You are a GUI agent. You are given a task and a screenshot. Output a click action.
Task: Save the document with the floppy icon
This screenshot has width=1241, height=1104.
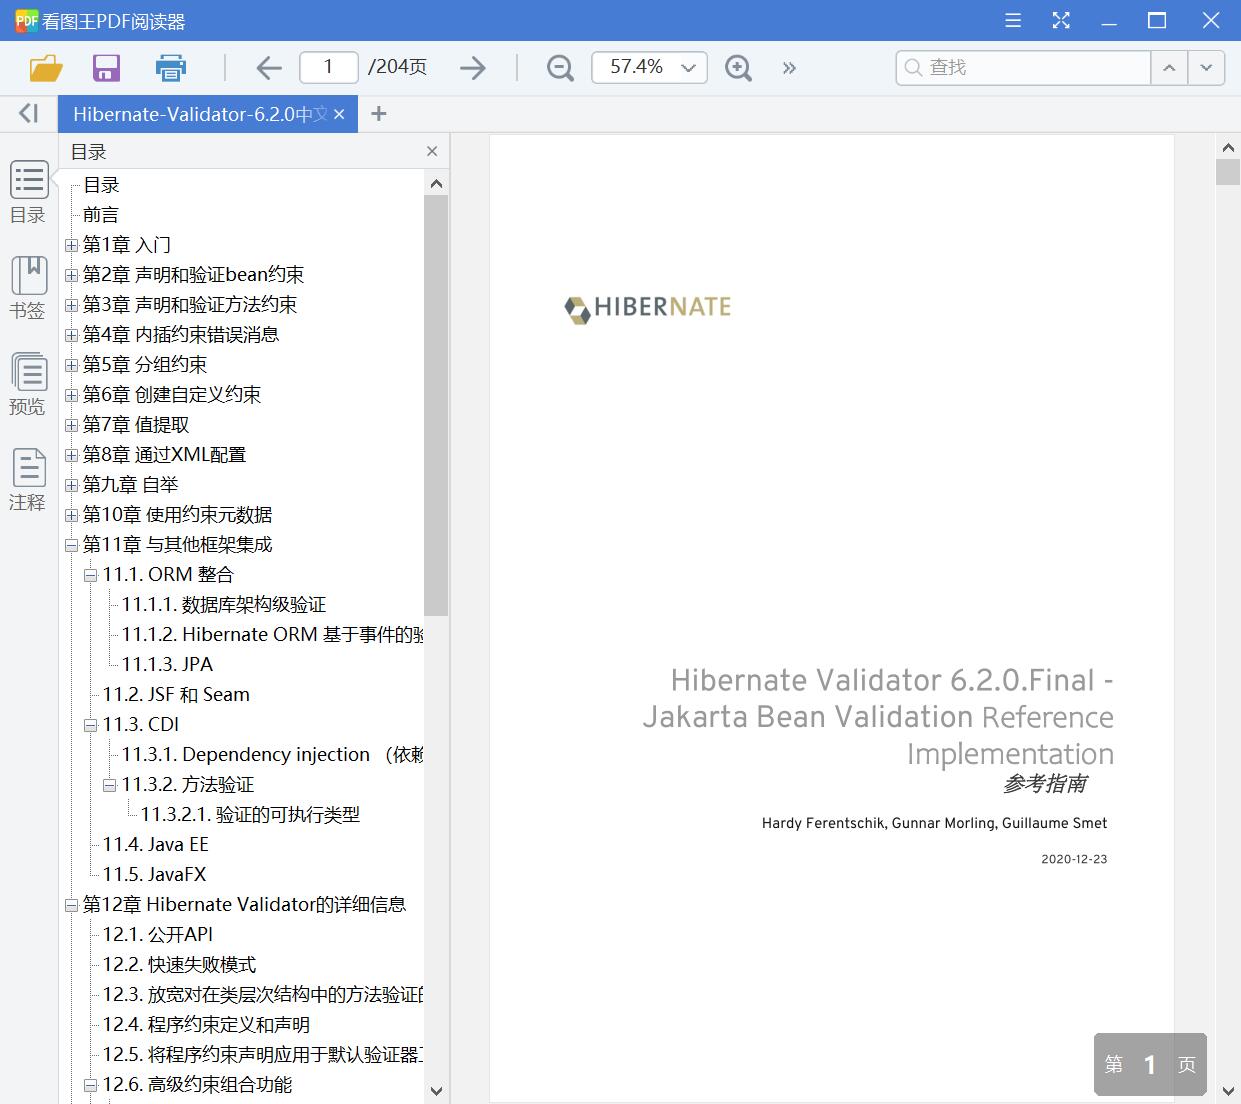106,68
